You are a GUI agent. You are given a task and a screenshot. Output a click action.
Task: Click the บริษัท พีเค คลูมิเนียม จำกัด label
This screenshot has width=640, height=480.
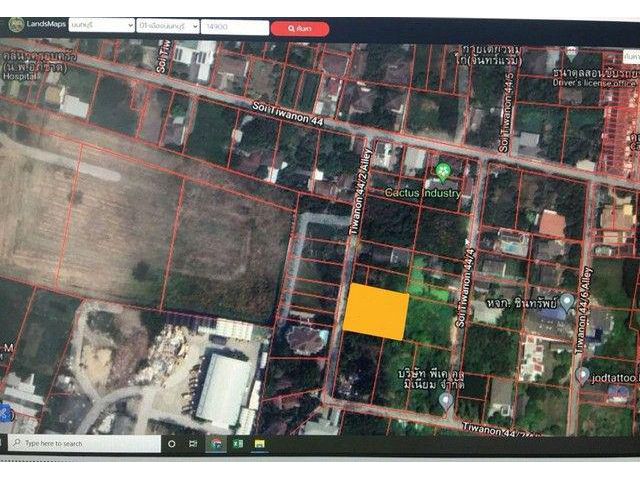pos(431,379)
